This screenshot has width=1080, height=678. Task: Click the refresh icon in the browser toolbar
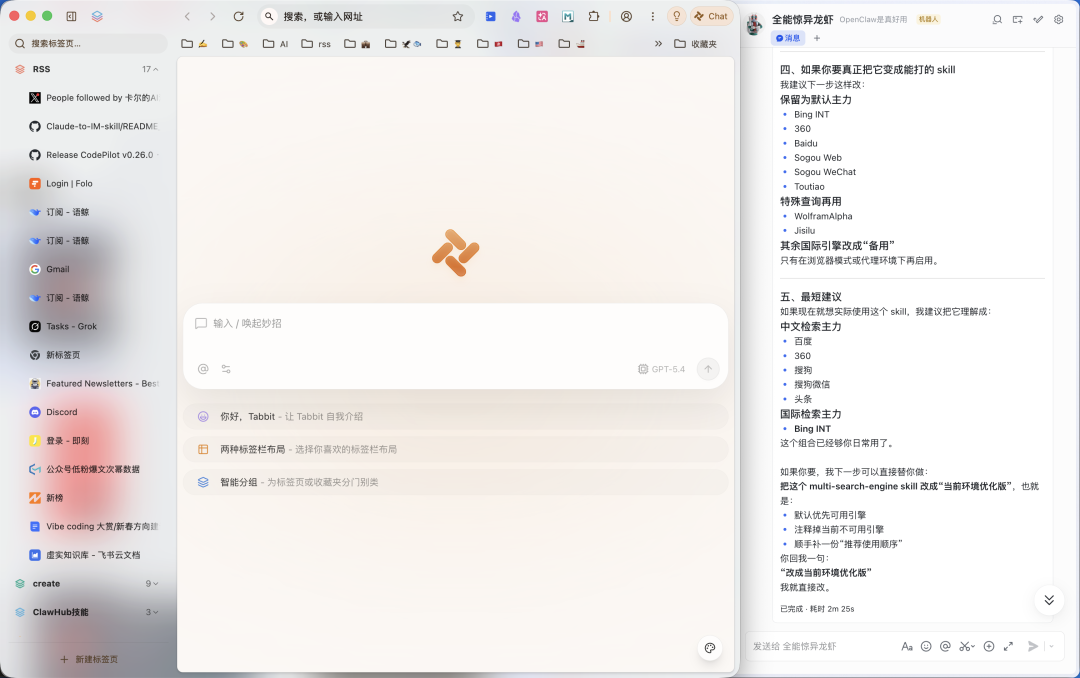click(239, 16)
